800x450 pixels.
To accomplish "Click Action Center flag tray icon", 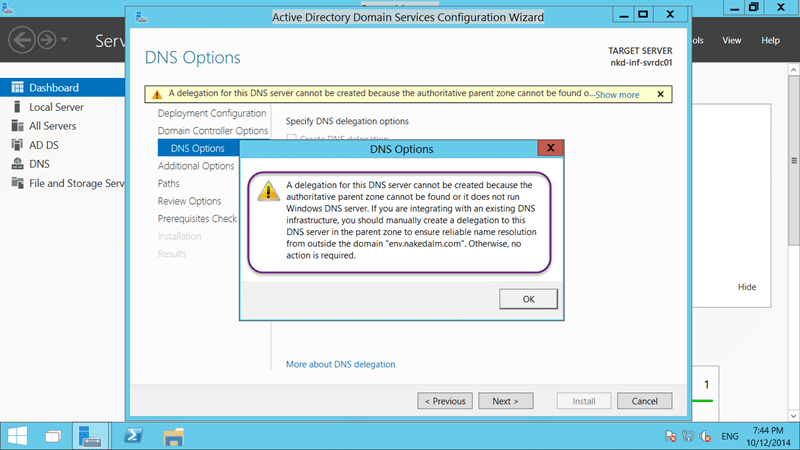I will click(x=670, y=436).
